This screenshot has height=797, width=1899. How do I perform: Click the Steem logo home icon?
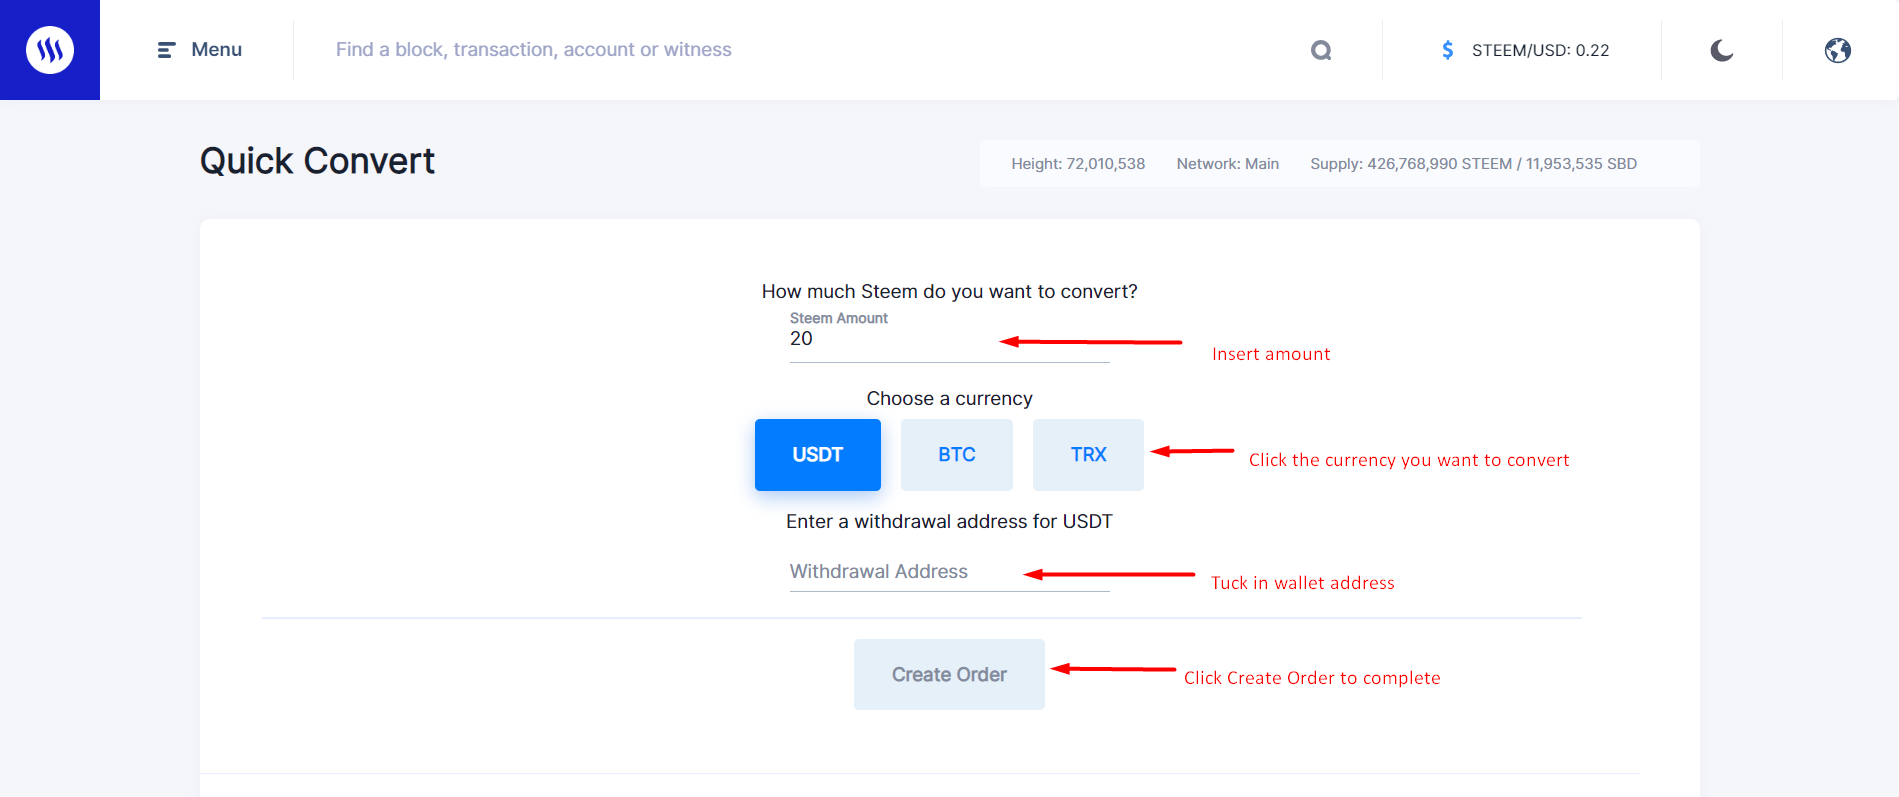click(50, 50)
